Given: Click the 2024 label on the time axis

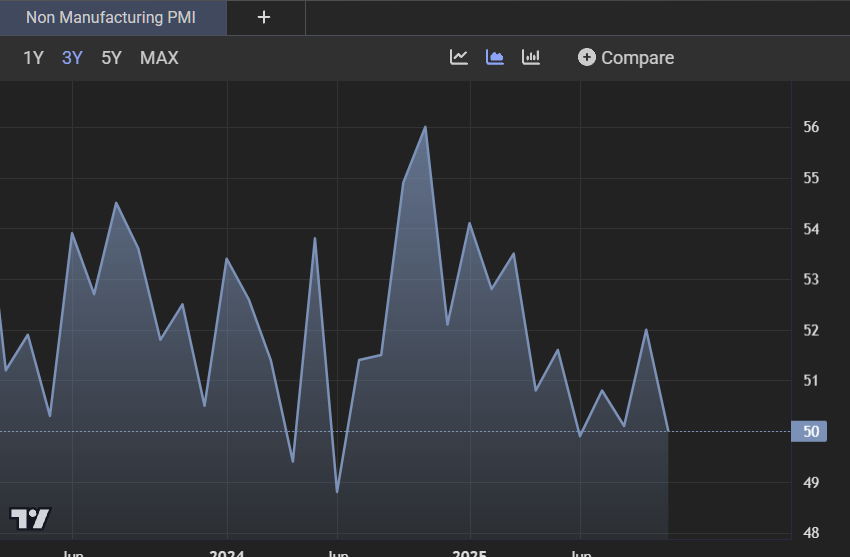Looking at the screenshot, I should point(227,551).
